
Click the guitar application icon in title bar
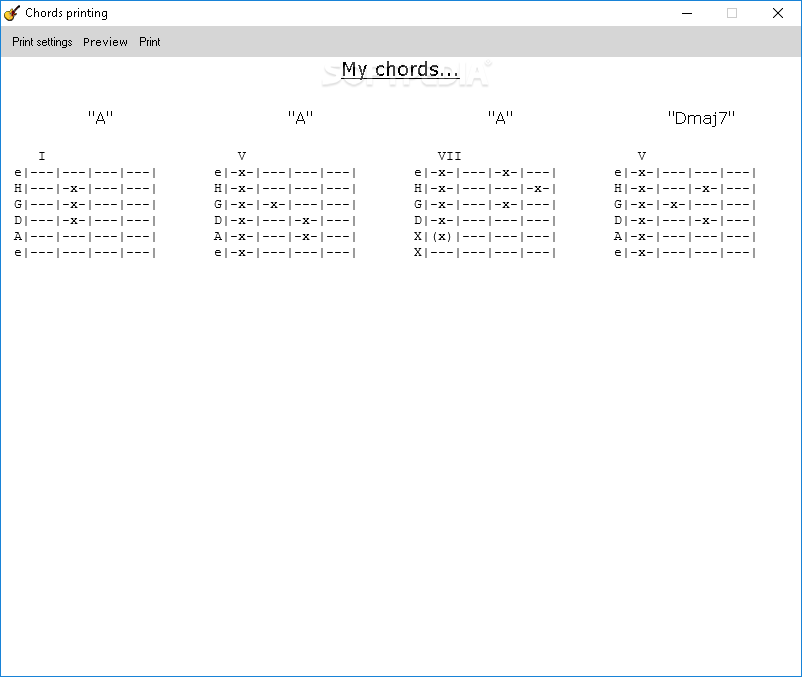coord(12,13)
